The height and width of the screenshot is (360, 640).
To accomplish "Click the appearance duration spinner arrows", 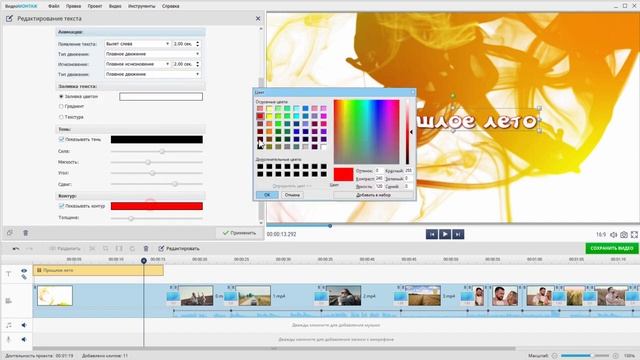I will [x=198, y=44].
